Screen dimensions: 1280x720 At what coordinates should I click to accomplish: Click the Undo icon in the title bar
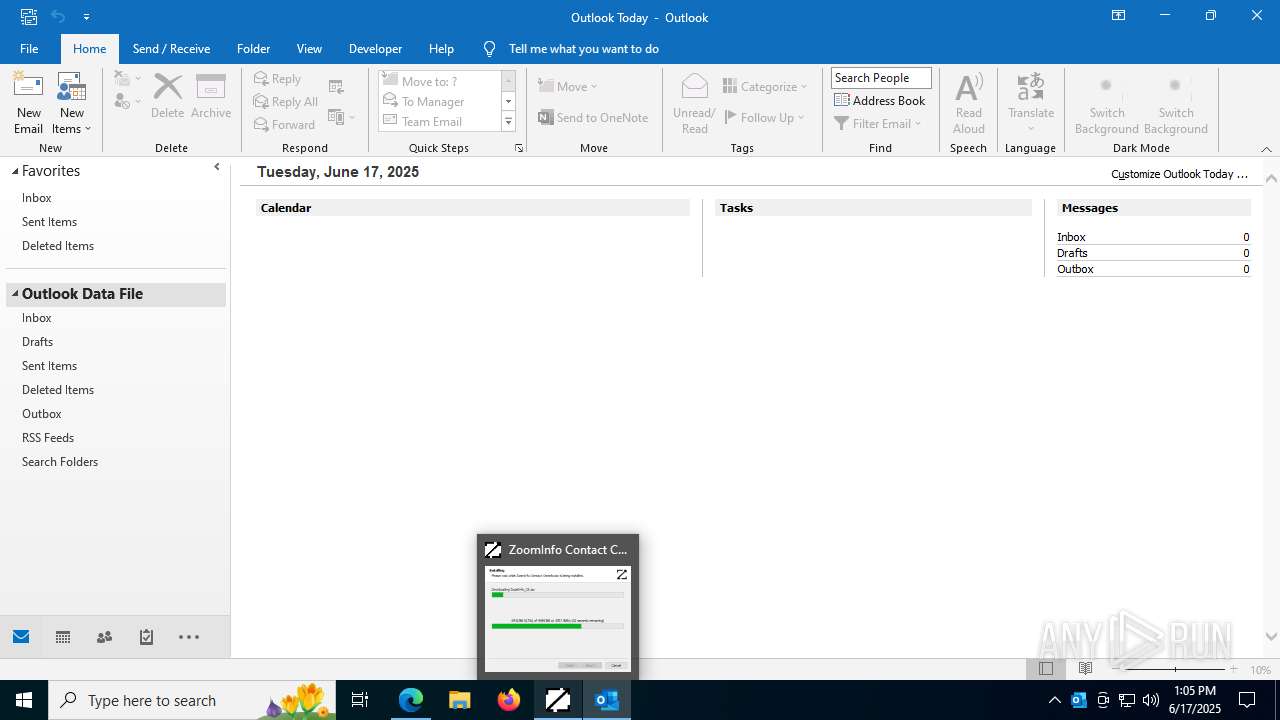pos(58,16)
